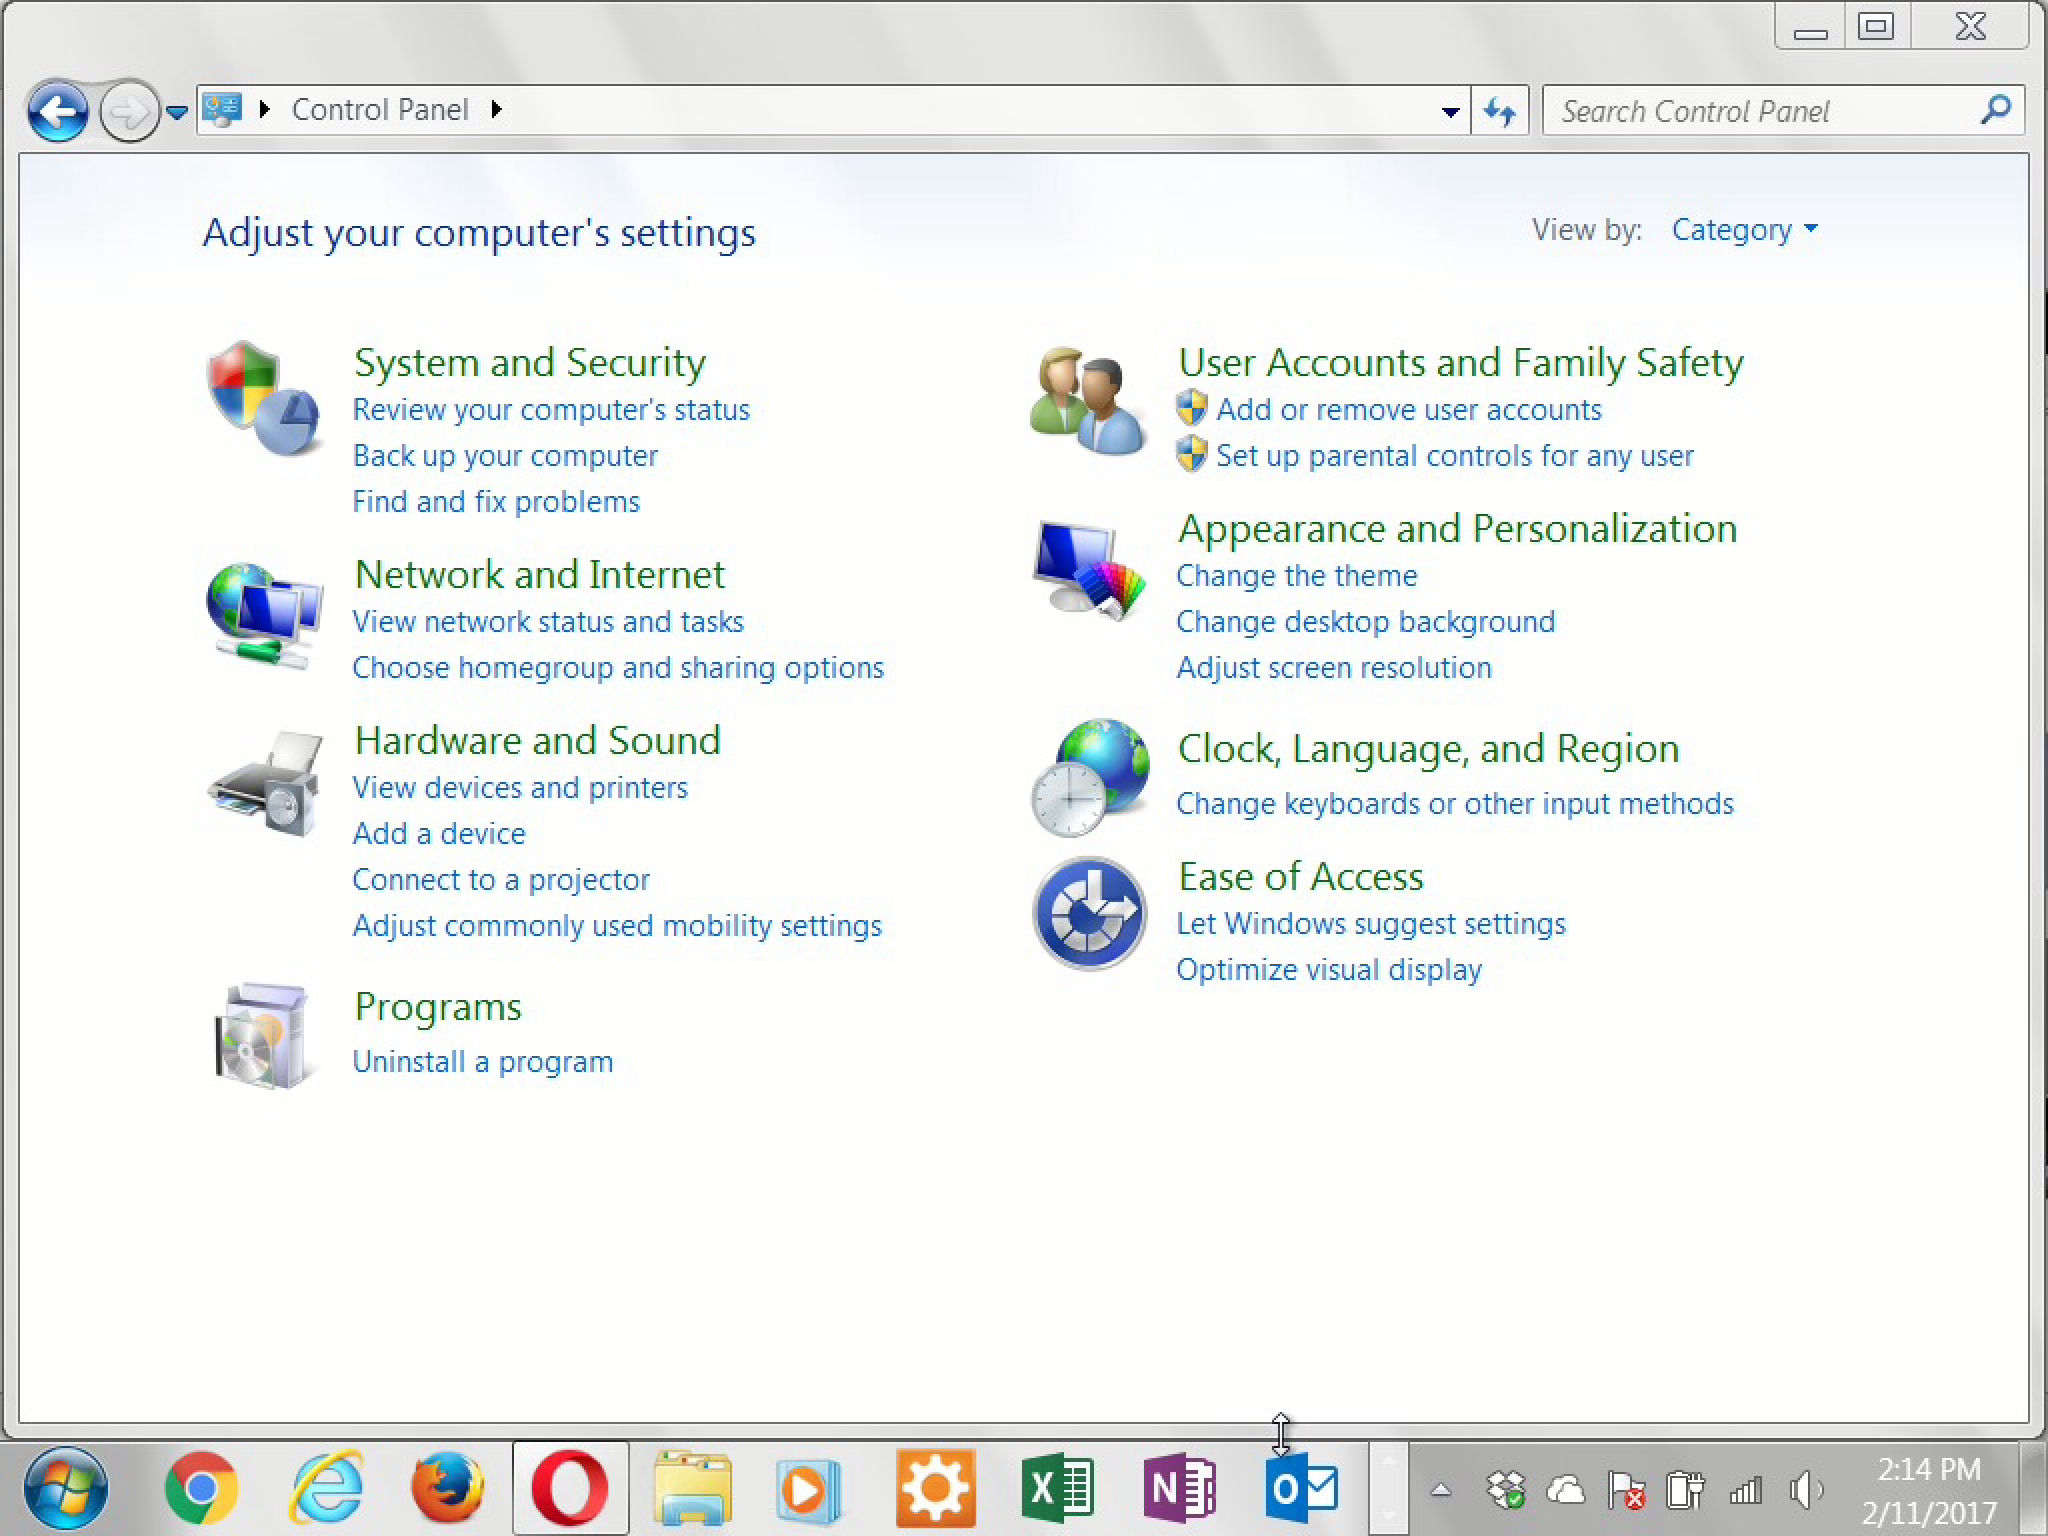Image resolution: width=2048 pixels, height=1536 pixels.
Task: Click Change desktop background
Action: click(1366, 622)
